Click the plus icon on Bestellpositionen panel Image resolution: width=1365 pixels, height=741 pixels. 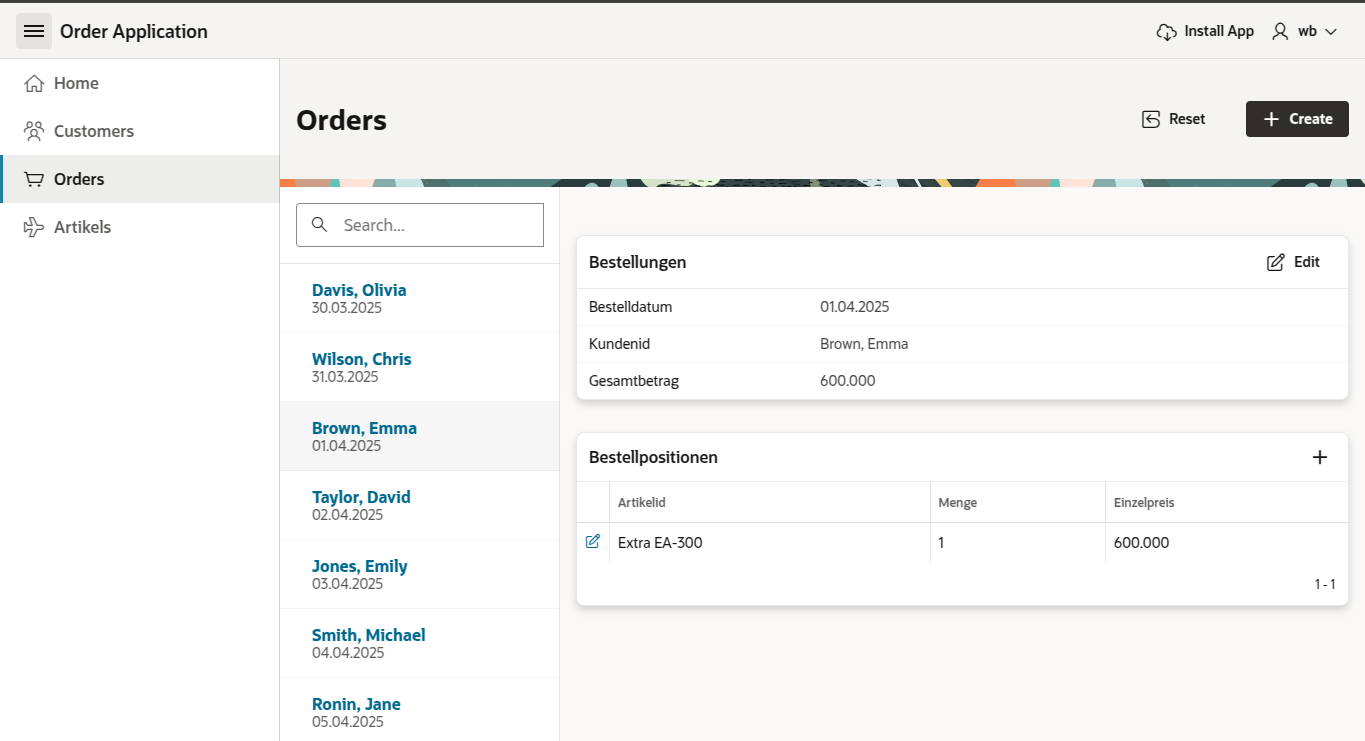point(1320,456)
